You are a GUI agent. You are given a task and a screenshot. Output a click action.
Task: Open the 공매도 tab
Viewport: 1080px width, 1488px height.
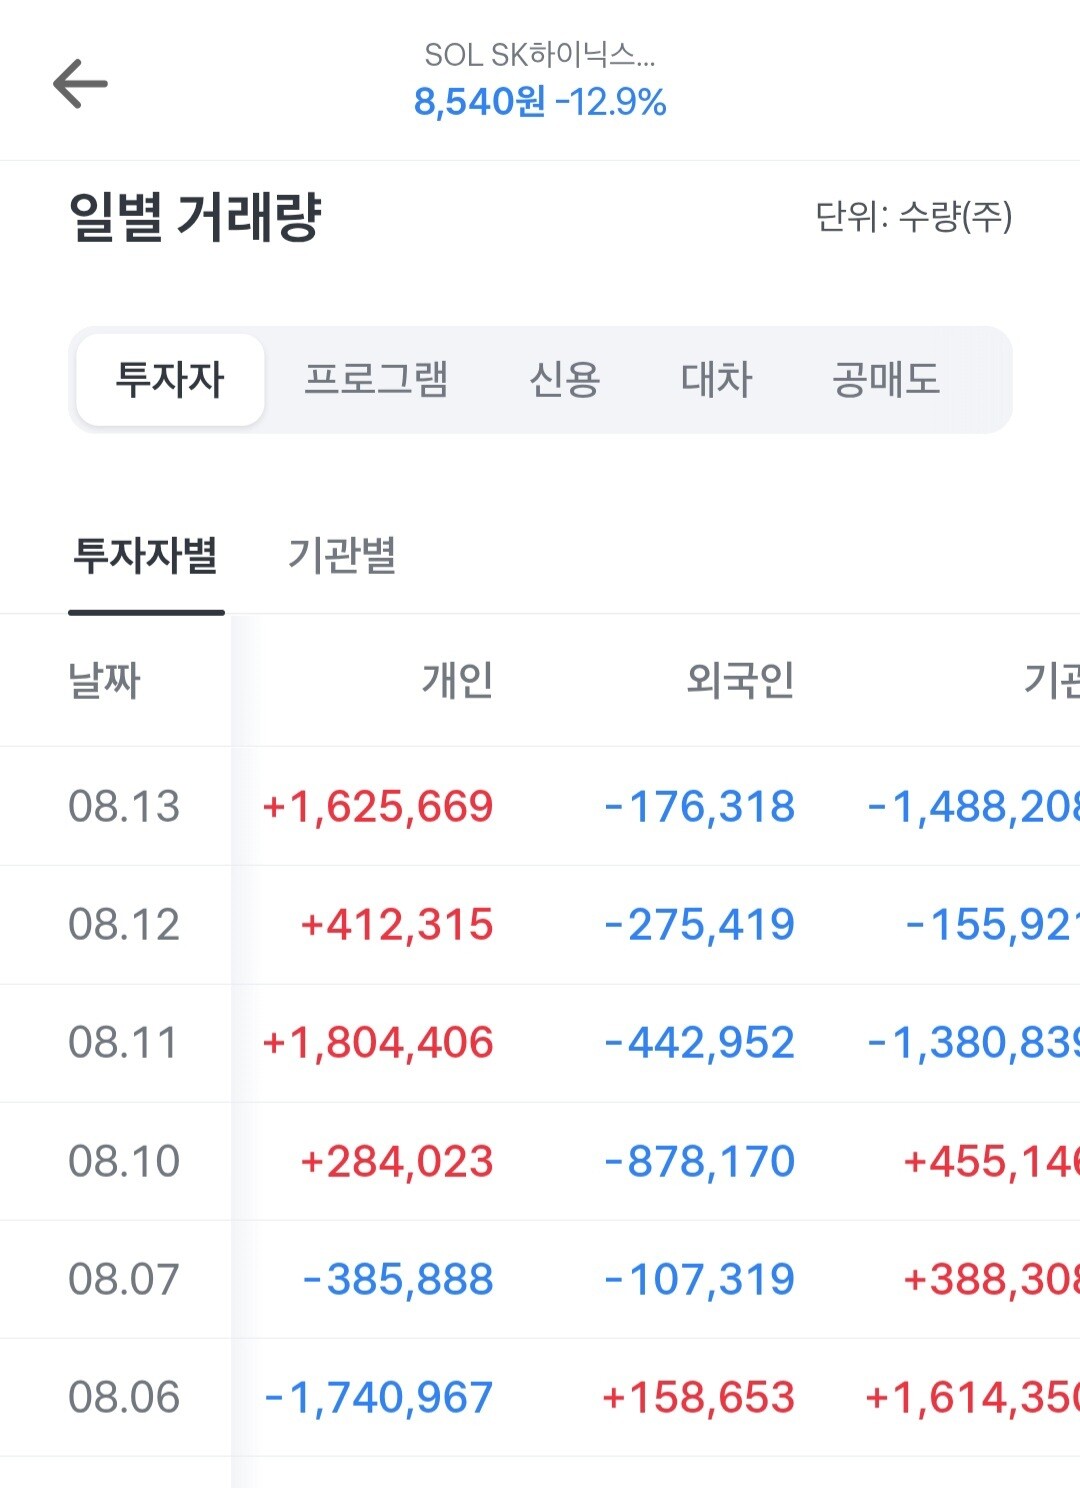886,380
